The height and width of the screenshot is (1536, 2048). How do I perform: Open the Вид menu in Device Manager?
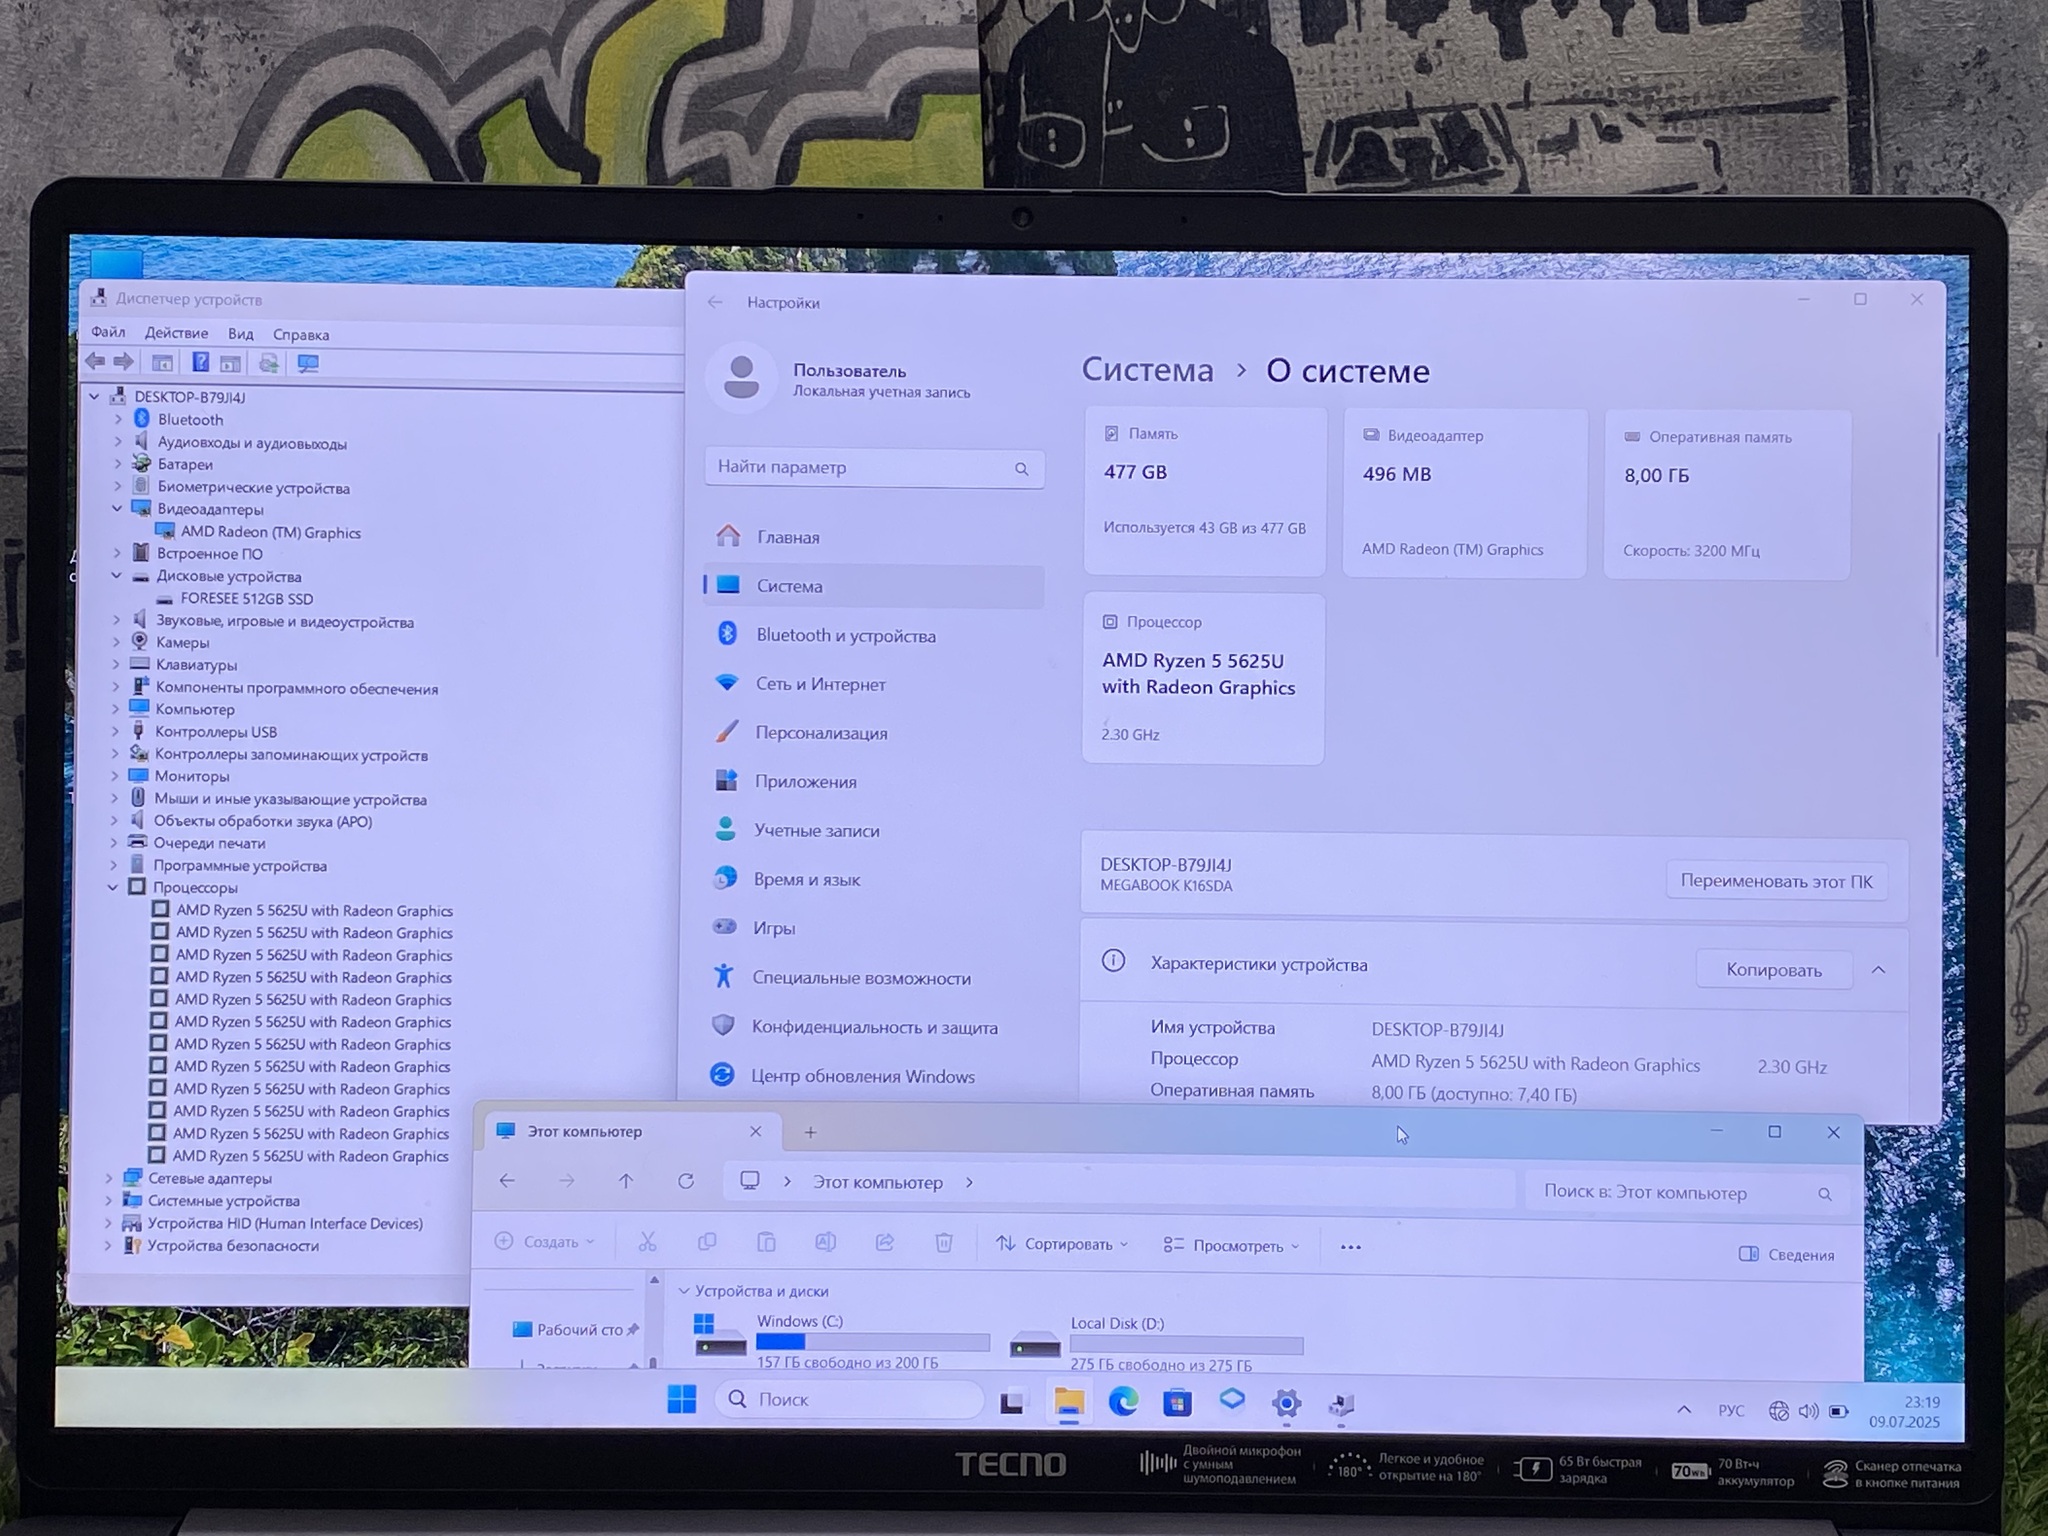click(x=240, y=334)
